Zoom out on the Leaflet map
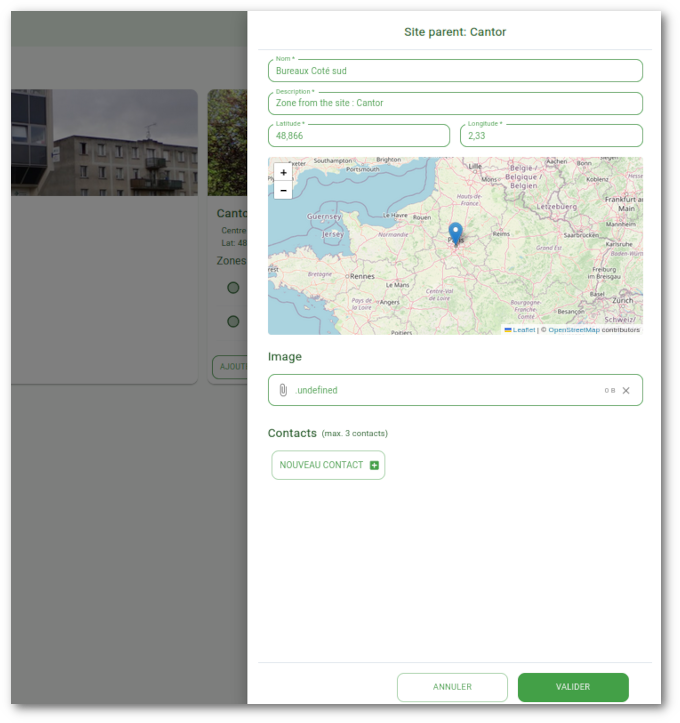 (x=283, y=190)
